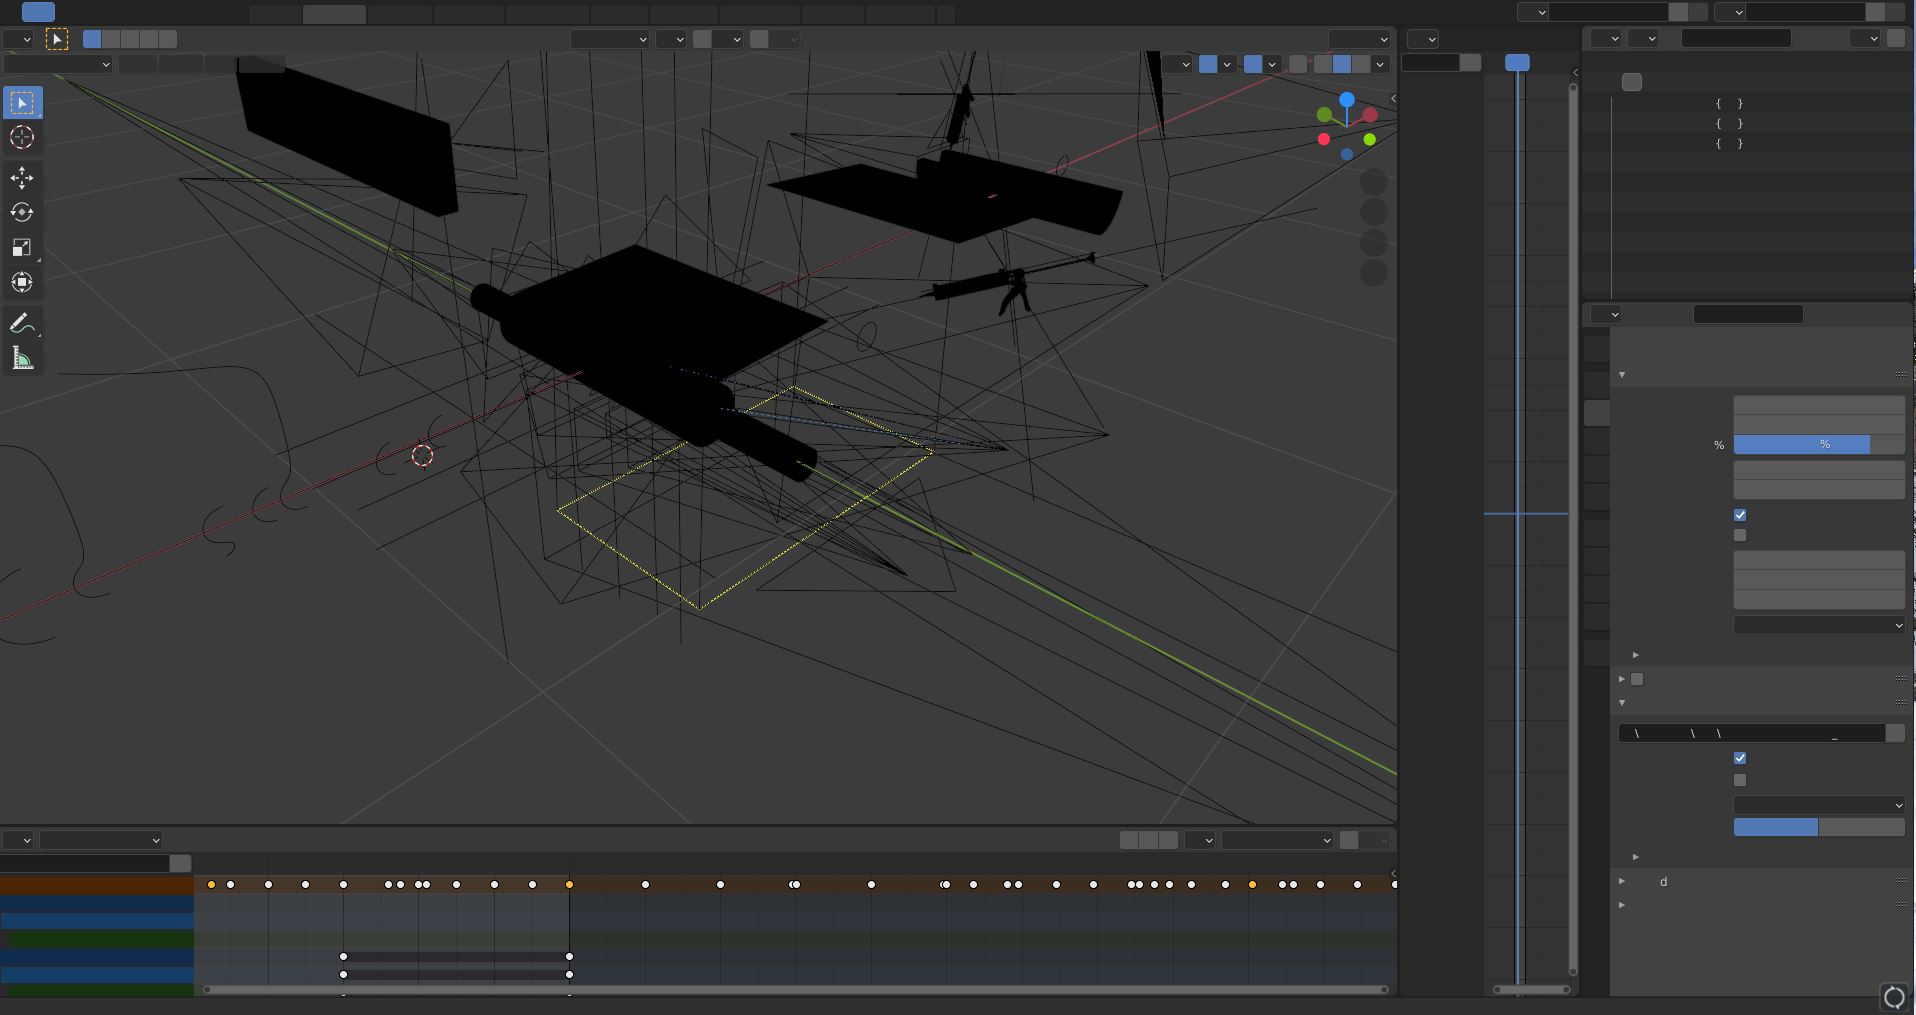Open the outliner filter dropdown
The width and height of the screenshot is (1916, 1015).
(1865, 38)
